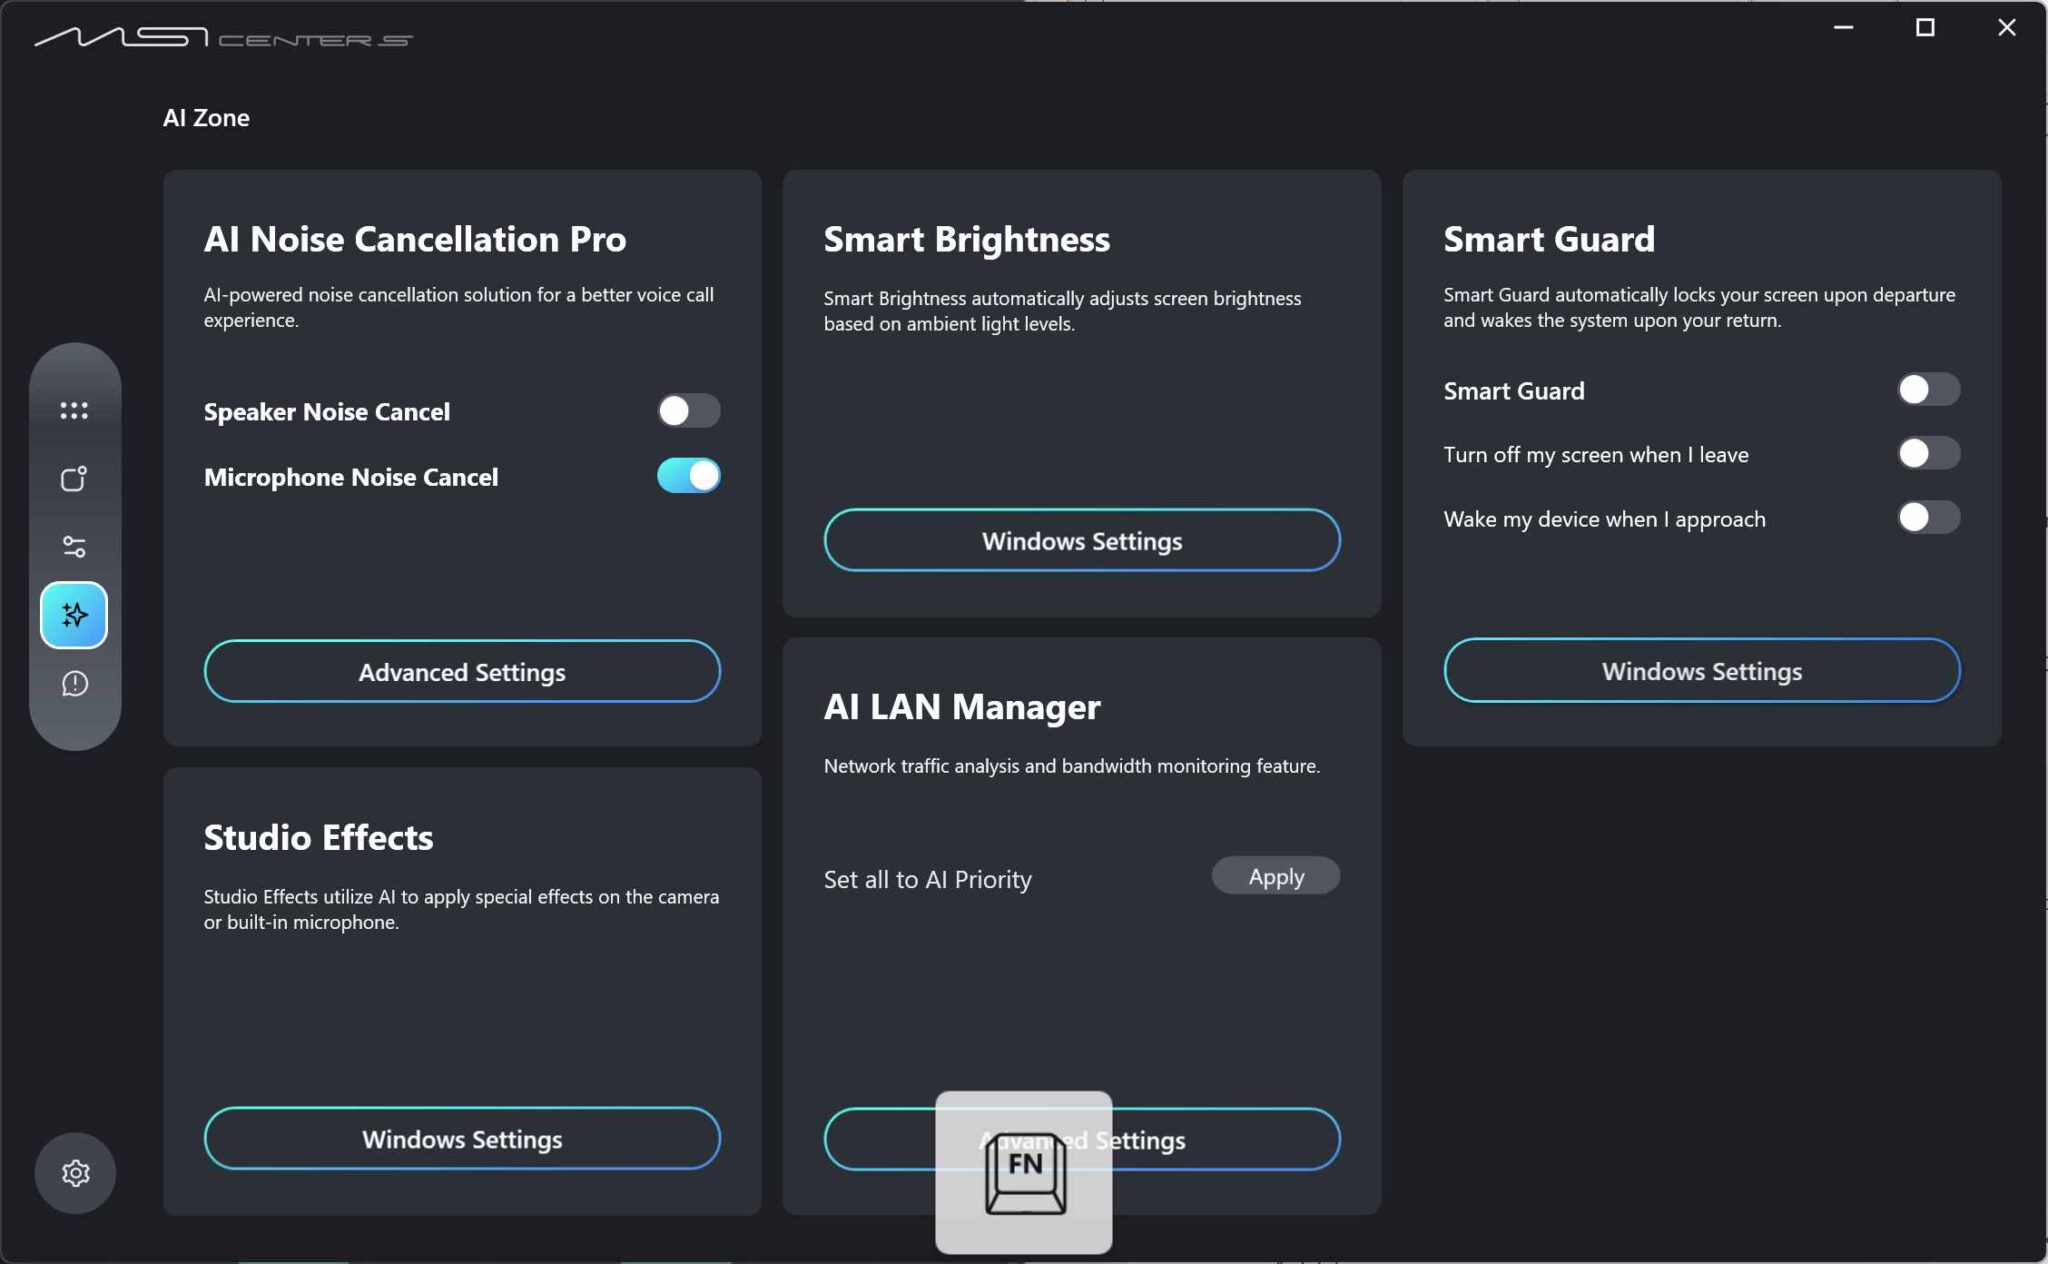This screenshot has width=2048, height=1264.
Task: Open Smart Guard Windows Settings button
Action: [x=1701, y=671]
